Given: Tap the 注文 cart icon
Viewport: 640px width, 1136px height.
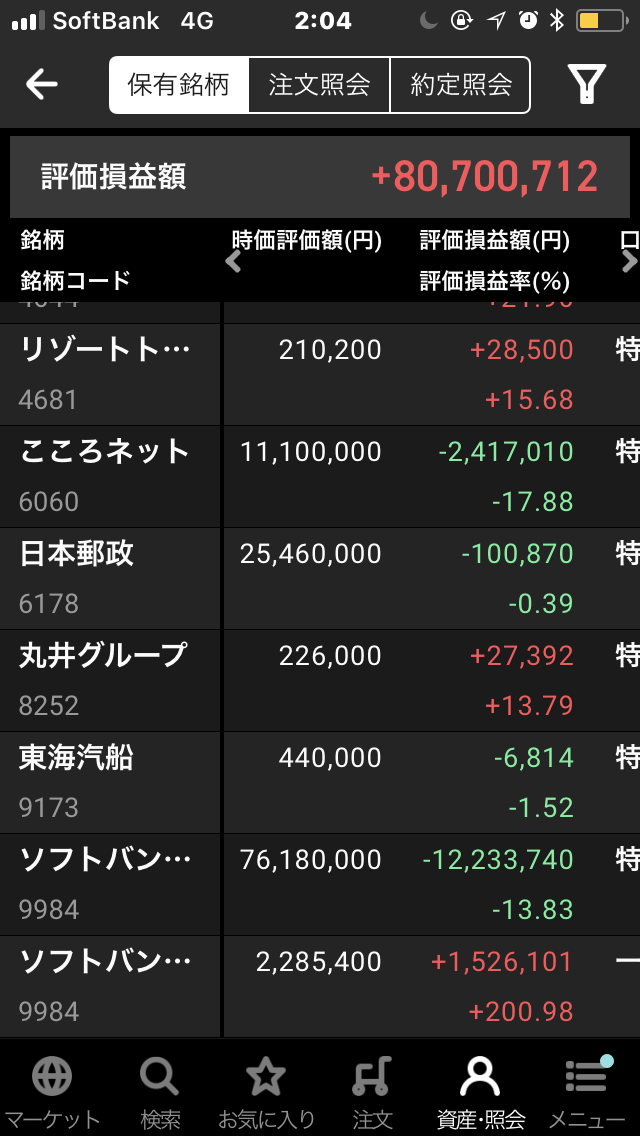Looking at the screenshot, I should pos(373,1077).
